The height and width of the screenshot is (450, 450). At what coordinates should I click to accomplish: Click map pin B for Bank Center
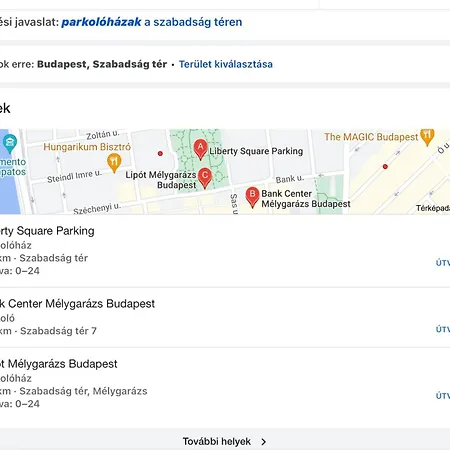click(252, 197)
